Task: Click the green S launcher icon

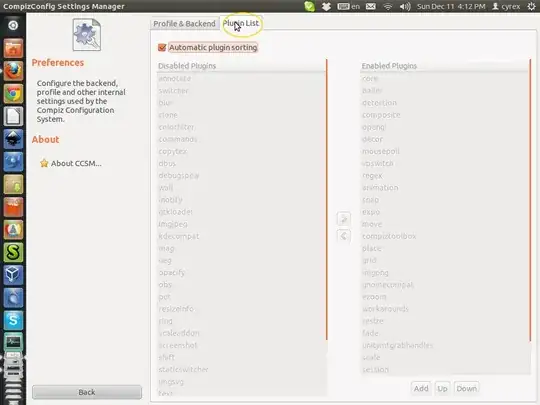Action: click(13, 252)
